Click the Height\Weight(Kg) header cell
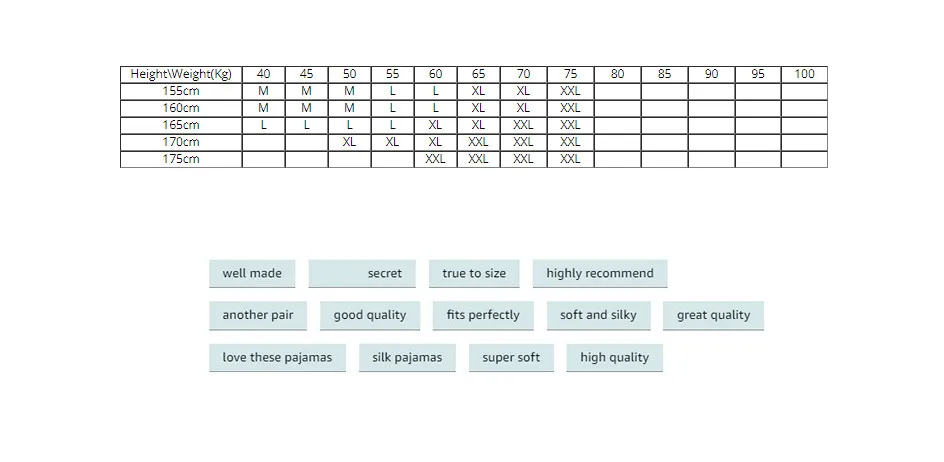 pos(181,74)
